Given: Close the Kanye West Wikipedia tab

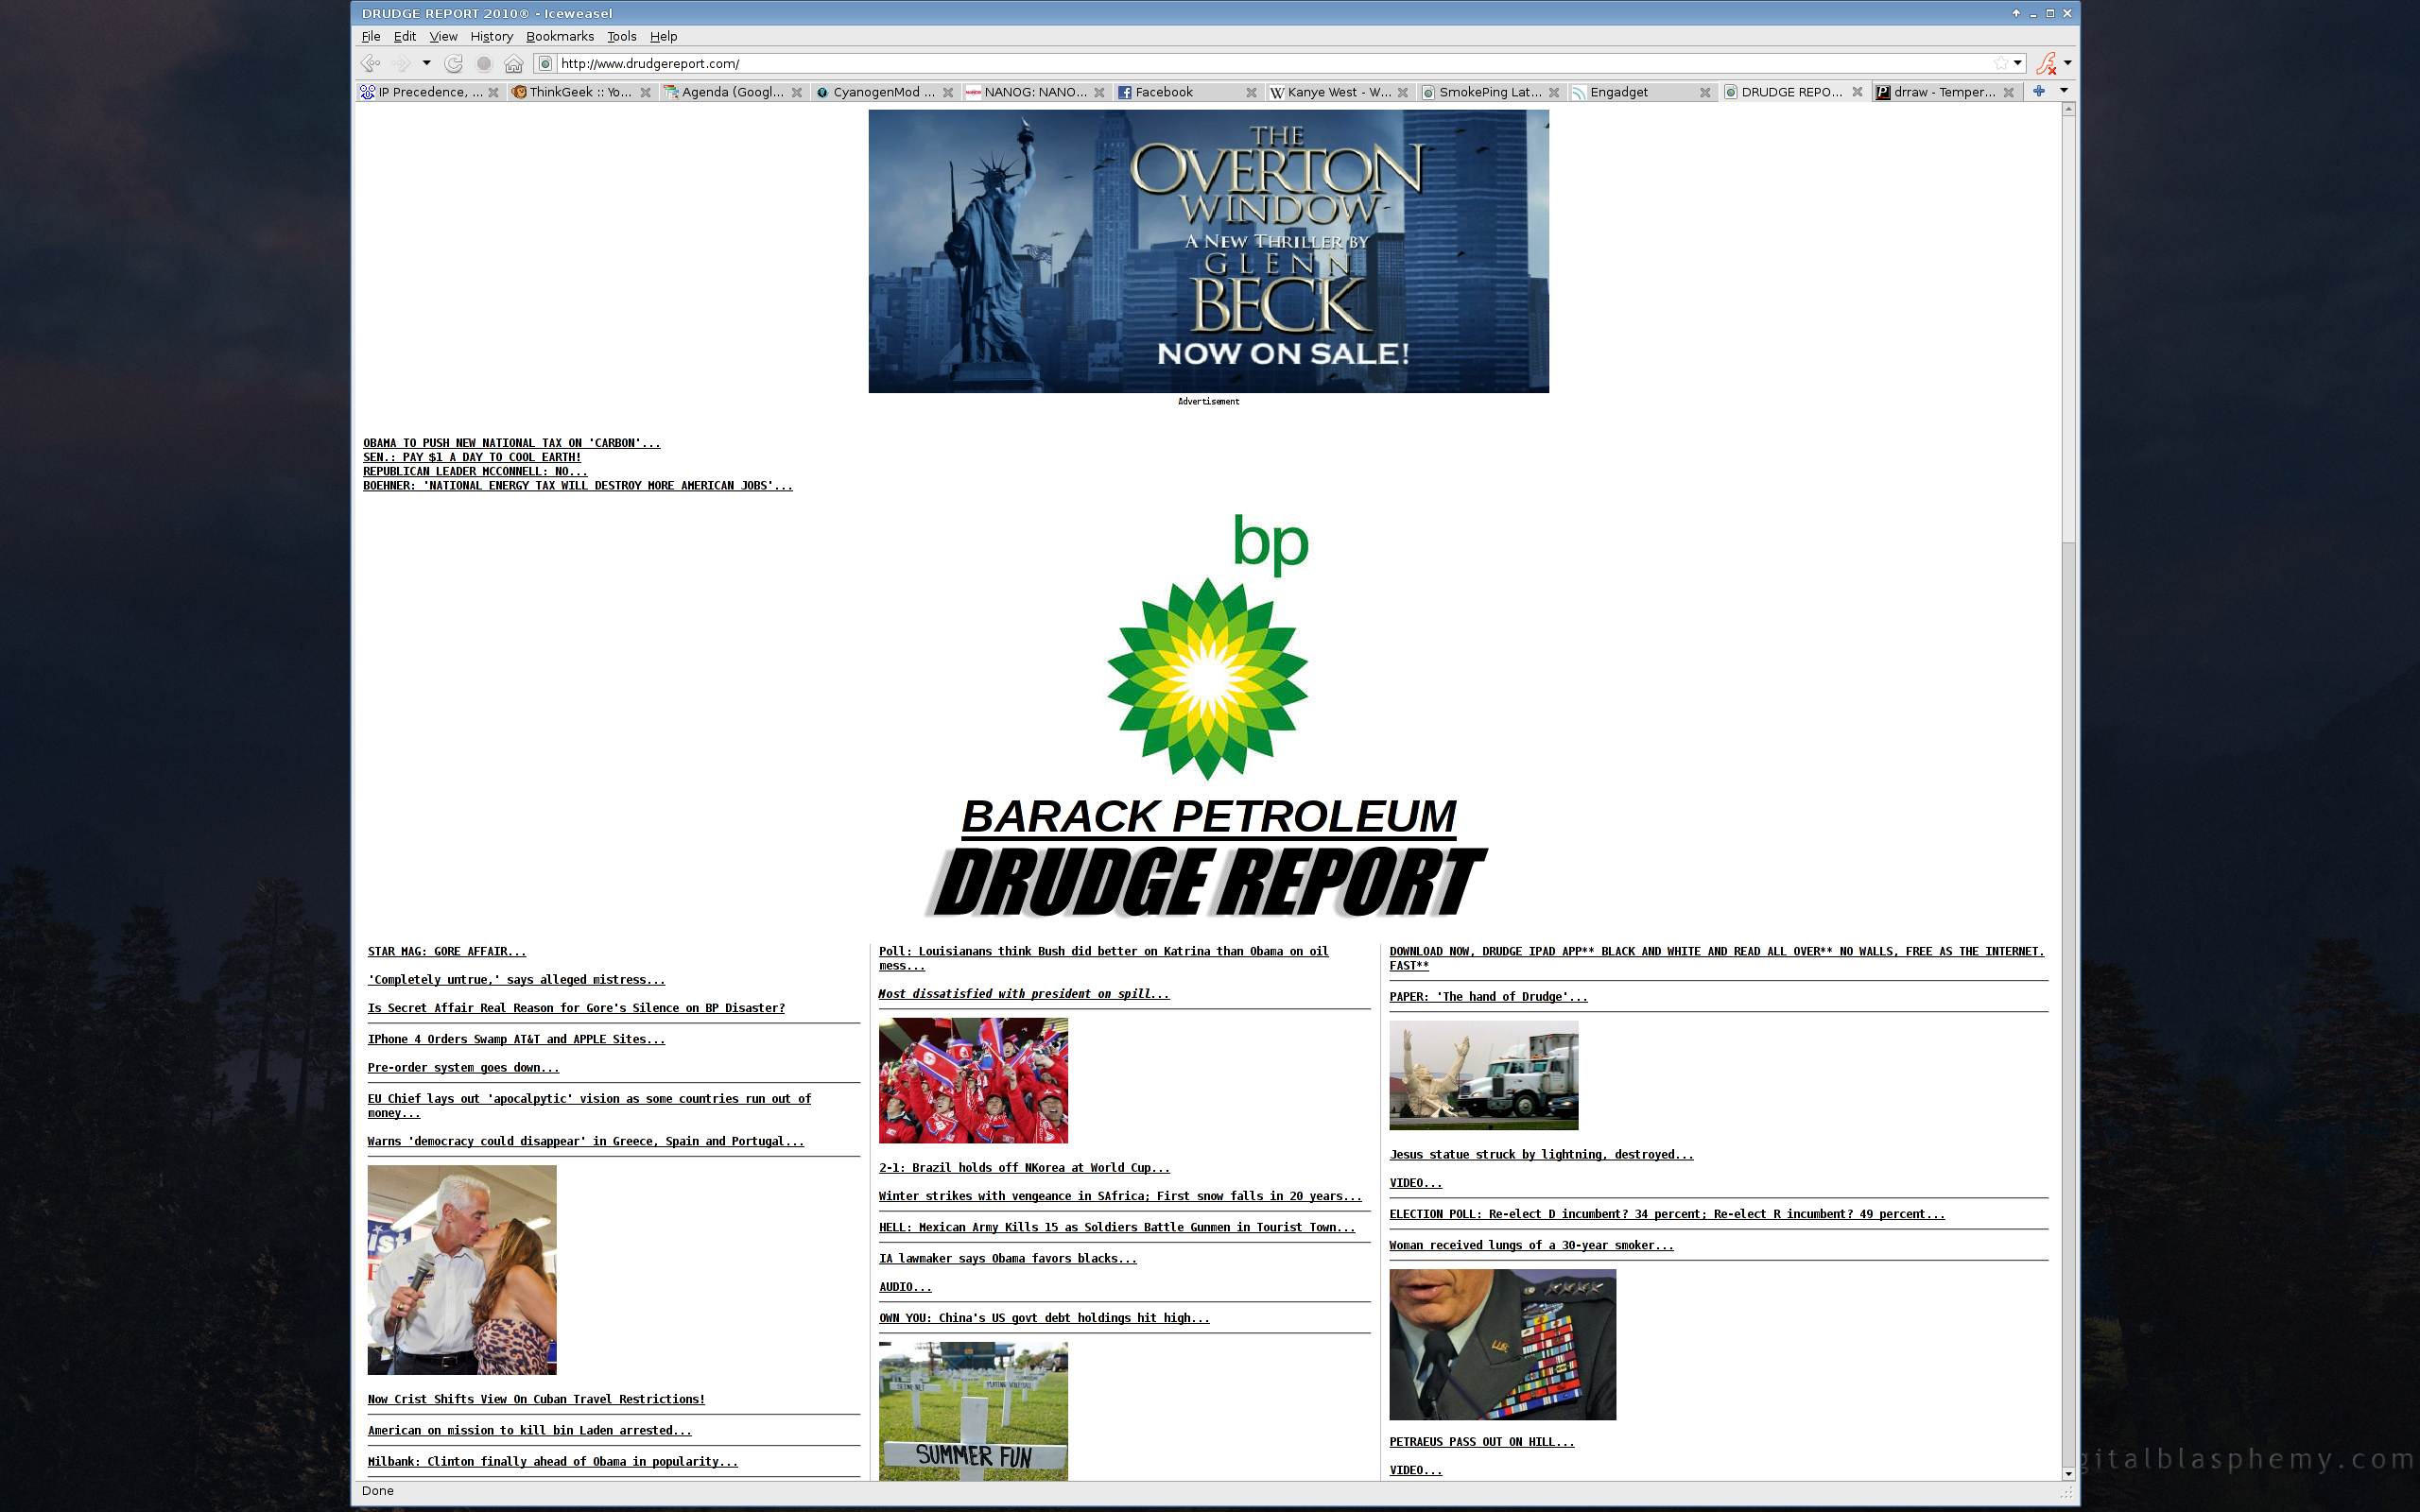Looking at the screenshot, I should tap(1403, 92).
